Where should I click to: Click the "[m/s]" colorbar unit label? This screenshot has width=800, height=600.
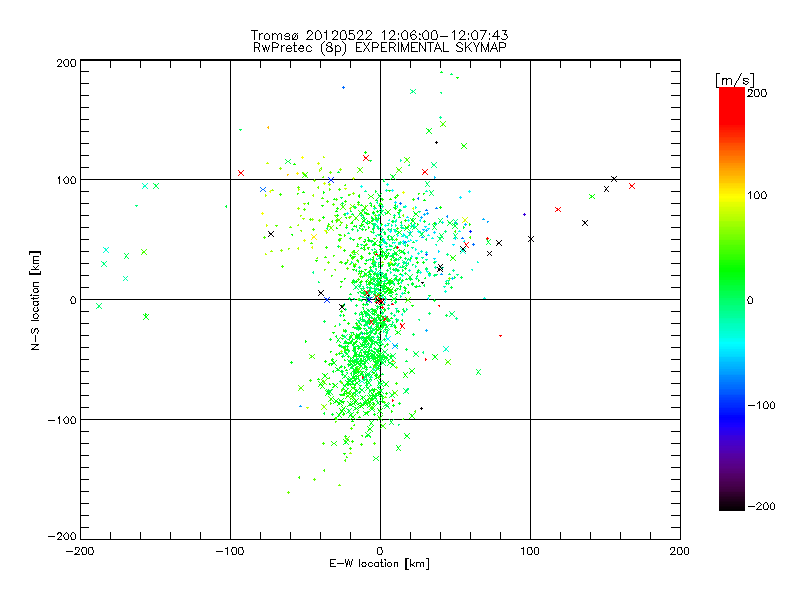click(x=735, y=80)
